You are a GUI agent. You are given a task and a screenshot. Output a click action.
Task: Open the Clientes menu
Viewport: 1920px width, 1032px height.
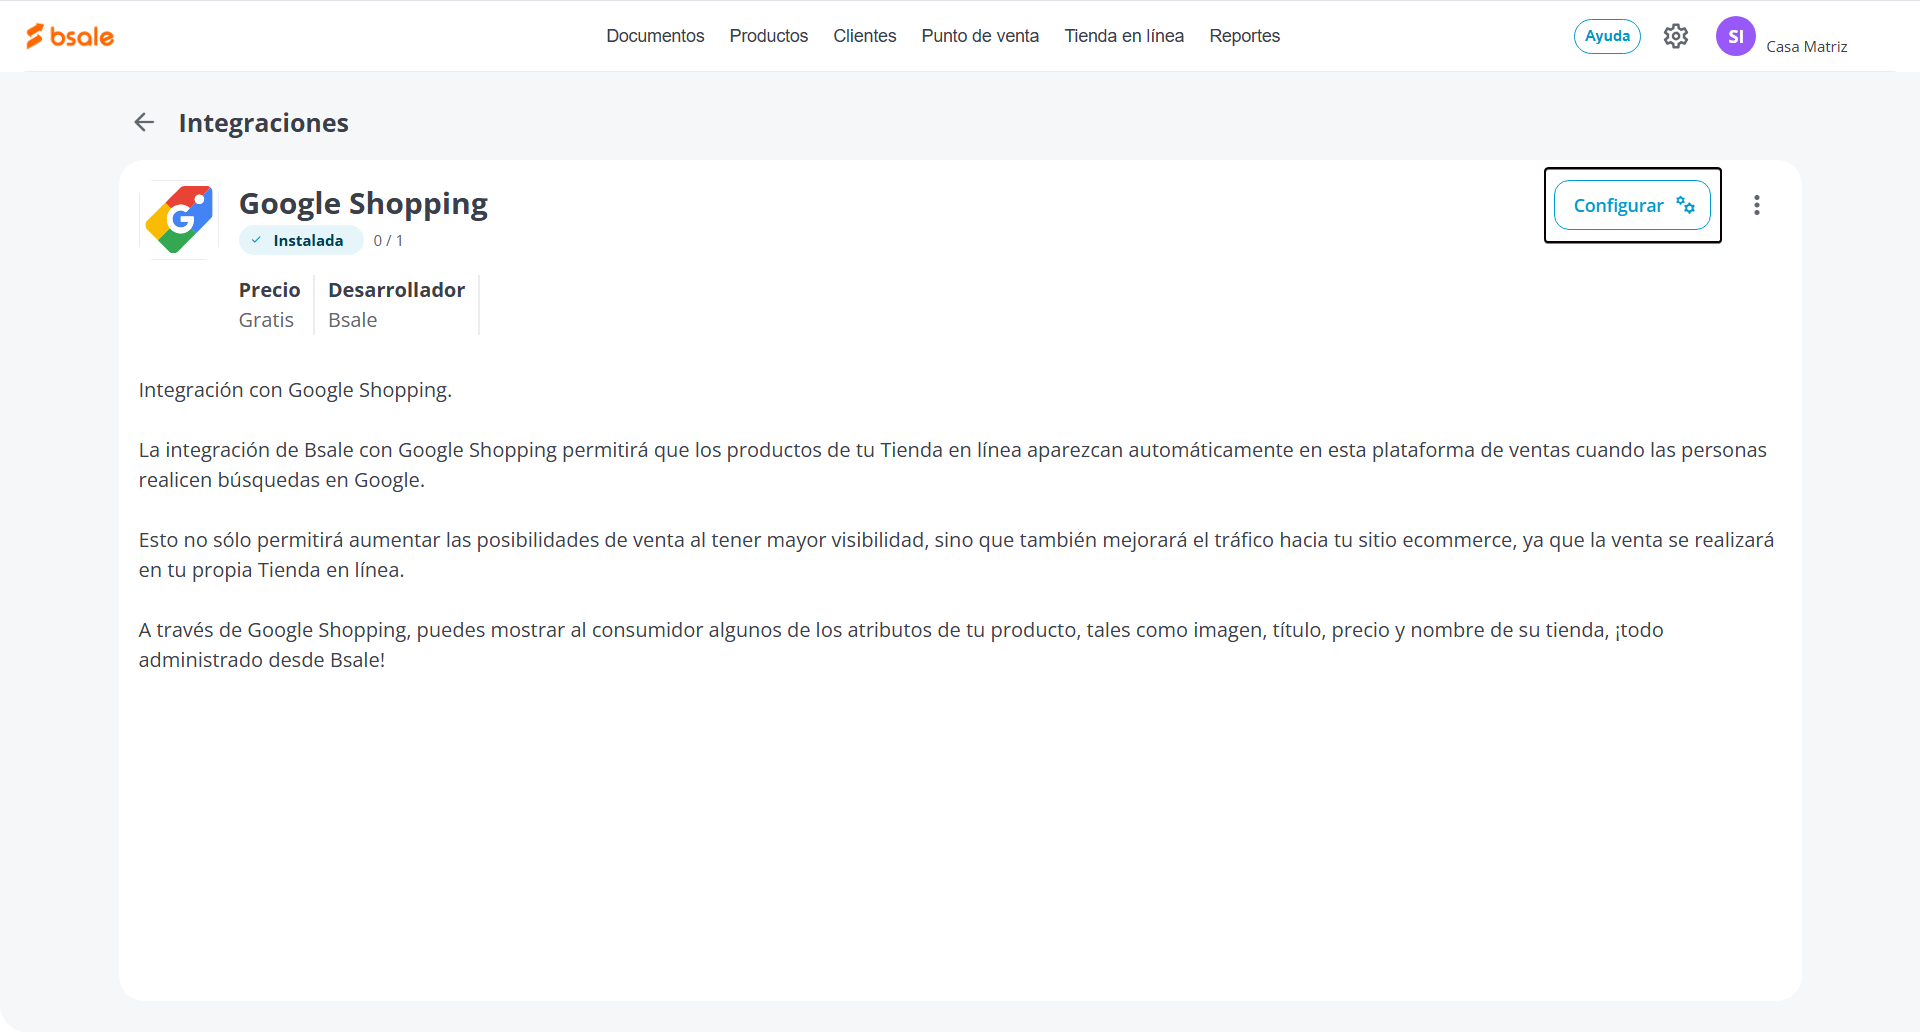865,36
